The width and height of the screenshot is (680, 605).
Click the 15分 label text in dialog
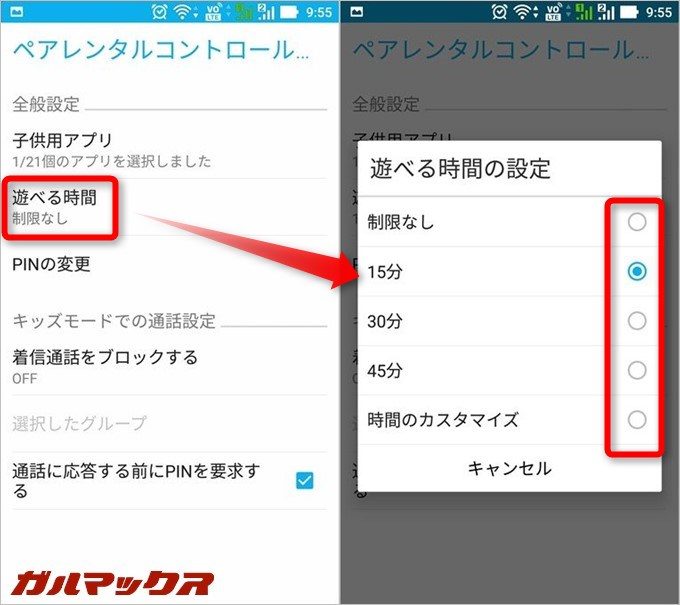385,272
